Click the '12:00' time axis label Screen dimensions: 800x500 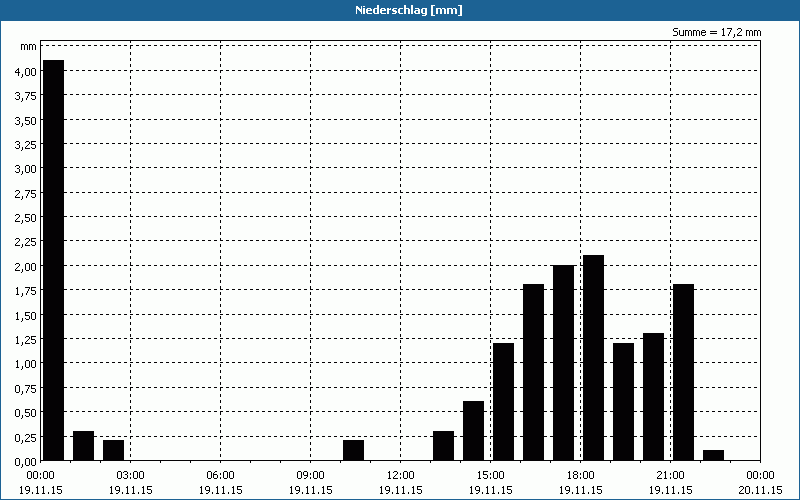point(401,476)
